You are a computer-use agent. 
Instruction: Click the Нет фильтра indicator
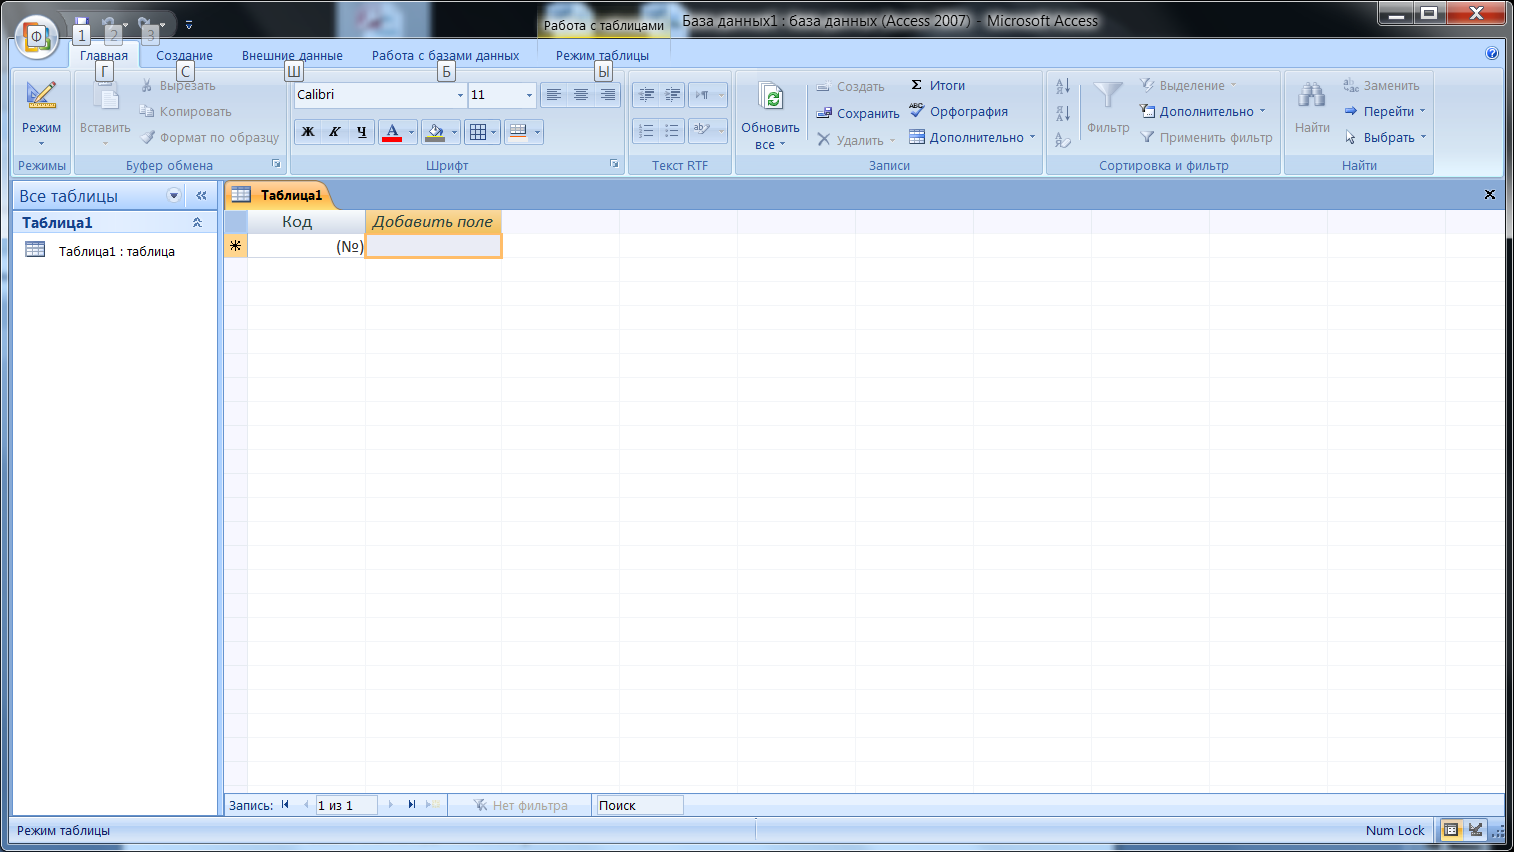[520, 805]
